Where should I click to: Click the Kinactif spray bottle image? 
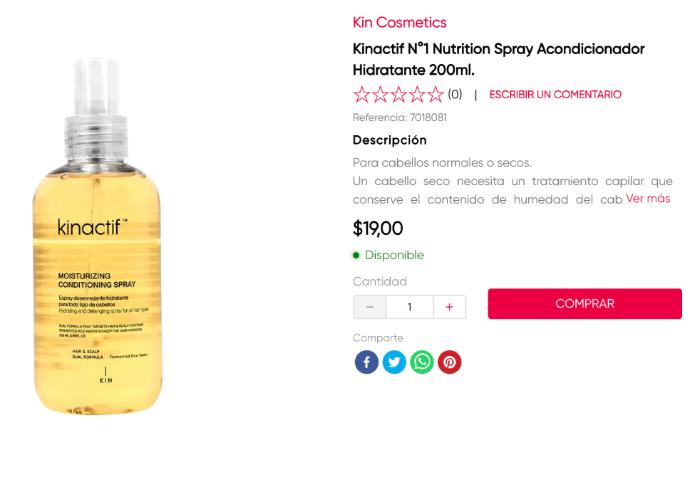tap(98, 236)
